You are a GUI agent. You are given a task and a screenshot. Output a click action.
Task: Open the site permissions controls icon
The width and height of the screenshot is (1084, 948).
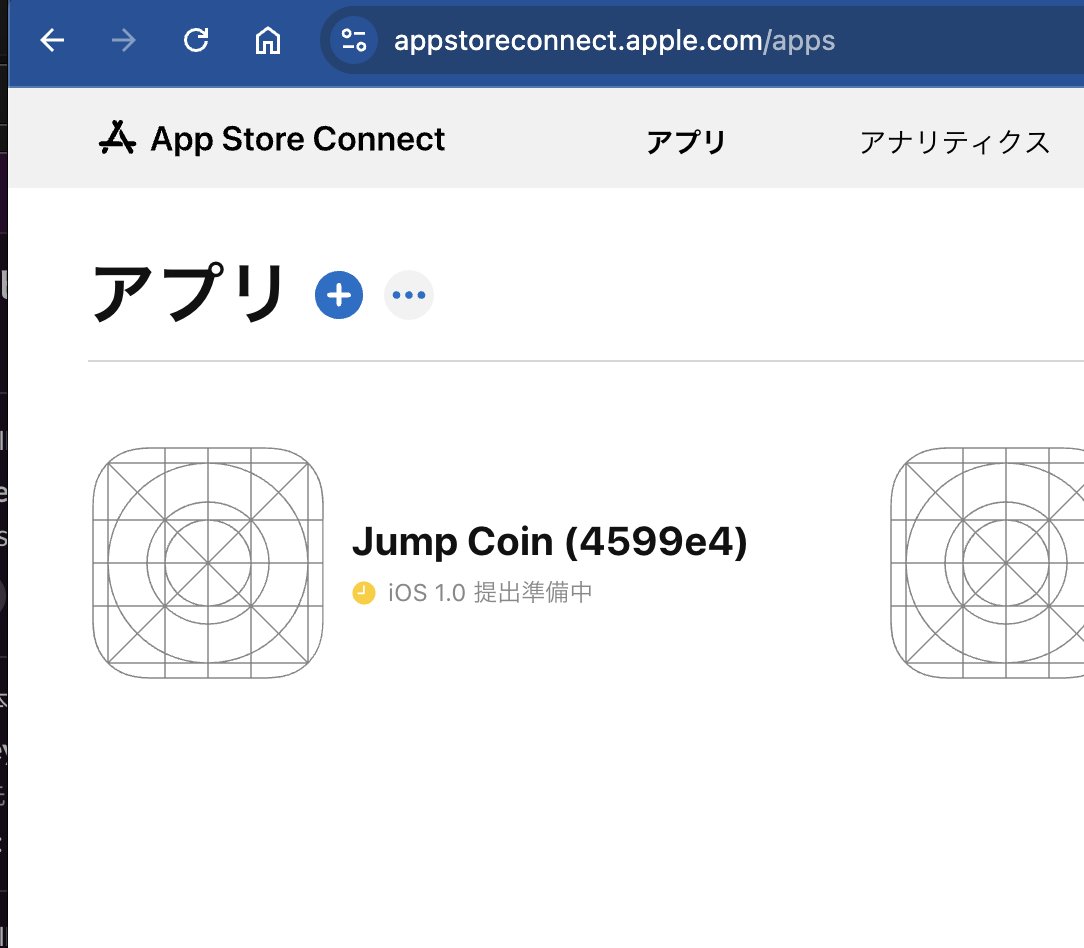(x=352, y=42)
